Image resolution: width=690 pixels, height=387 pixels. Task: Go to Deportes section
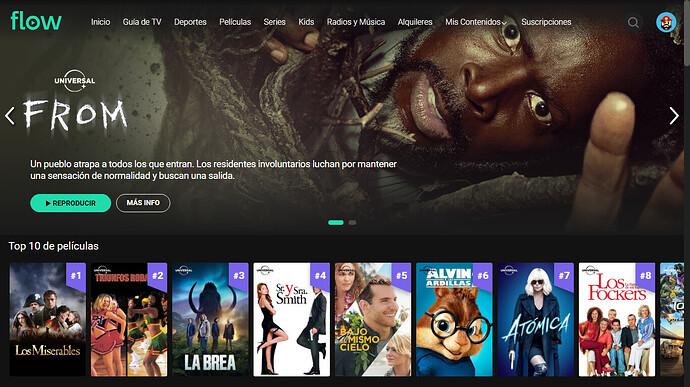[x=190, y=22]
